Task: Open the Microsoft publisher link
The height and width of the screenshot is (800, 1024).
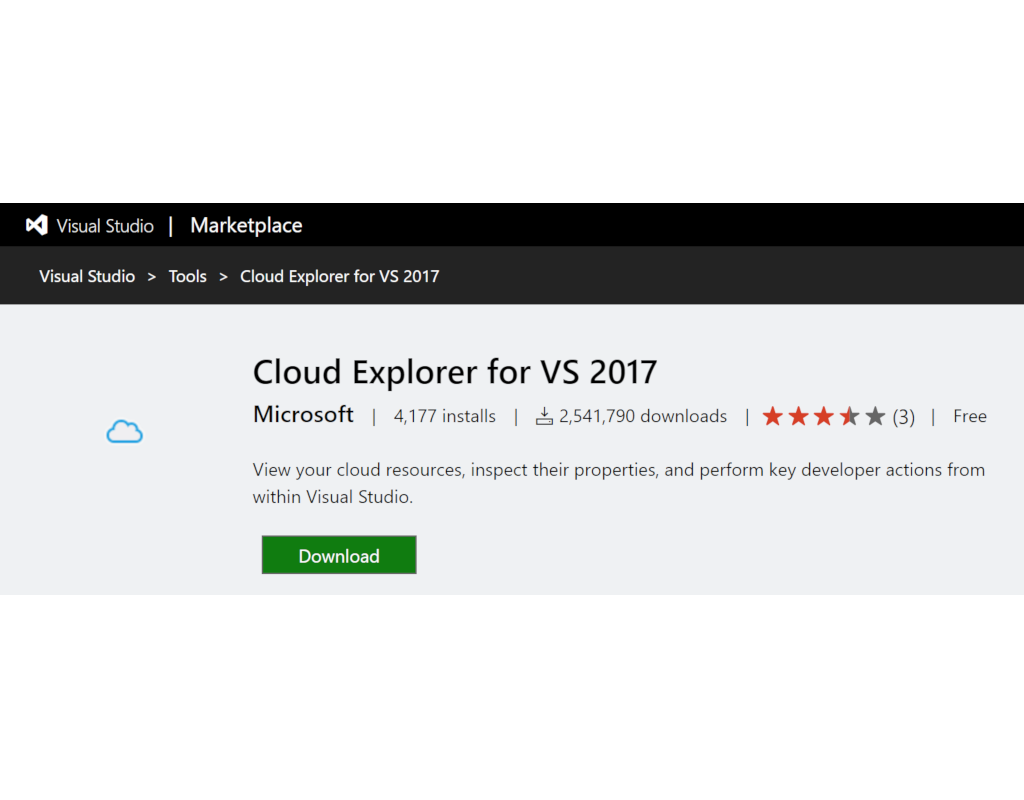Action: [x=303, y=415]
